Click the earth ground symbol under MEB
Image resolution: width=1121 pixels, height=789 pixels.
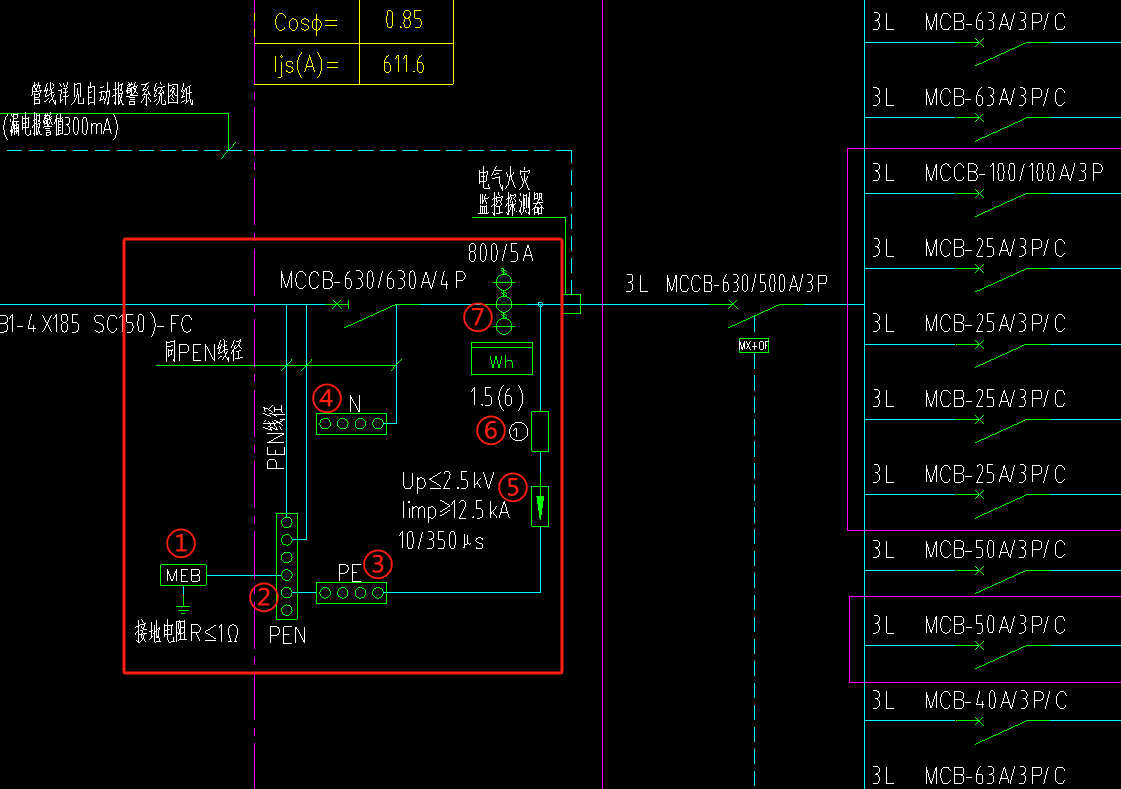tap(184, 606)
